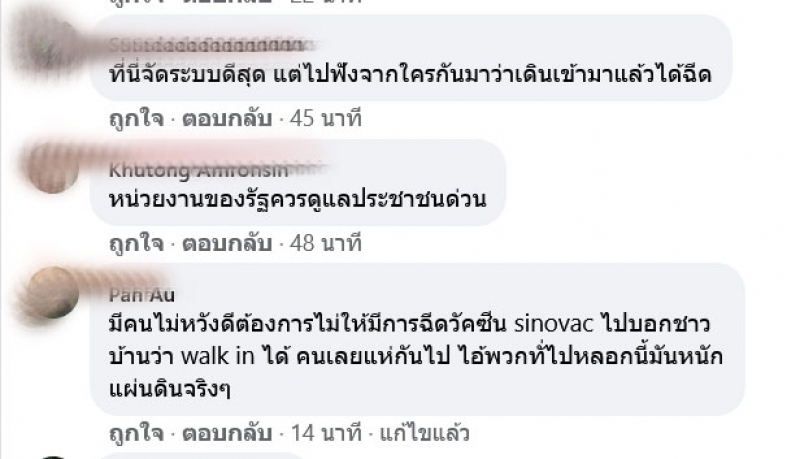Open the blurred commenter name at top
Viewport: 800px width, 459px height.
207,45
